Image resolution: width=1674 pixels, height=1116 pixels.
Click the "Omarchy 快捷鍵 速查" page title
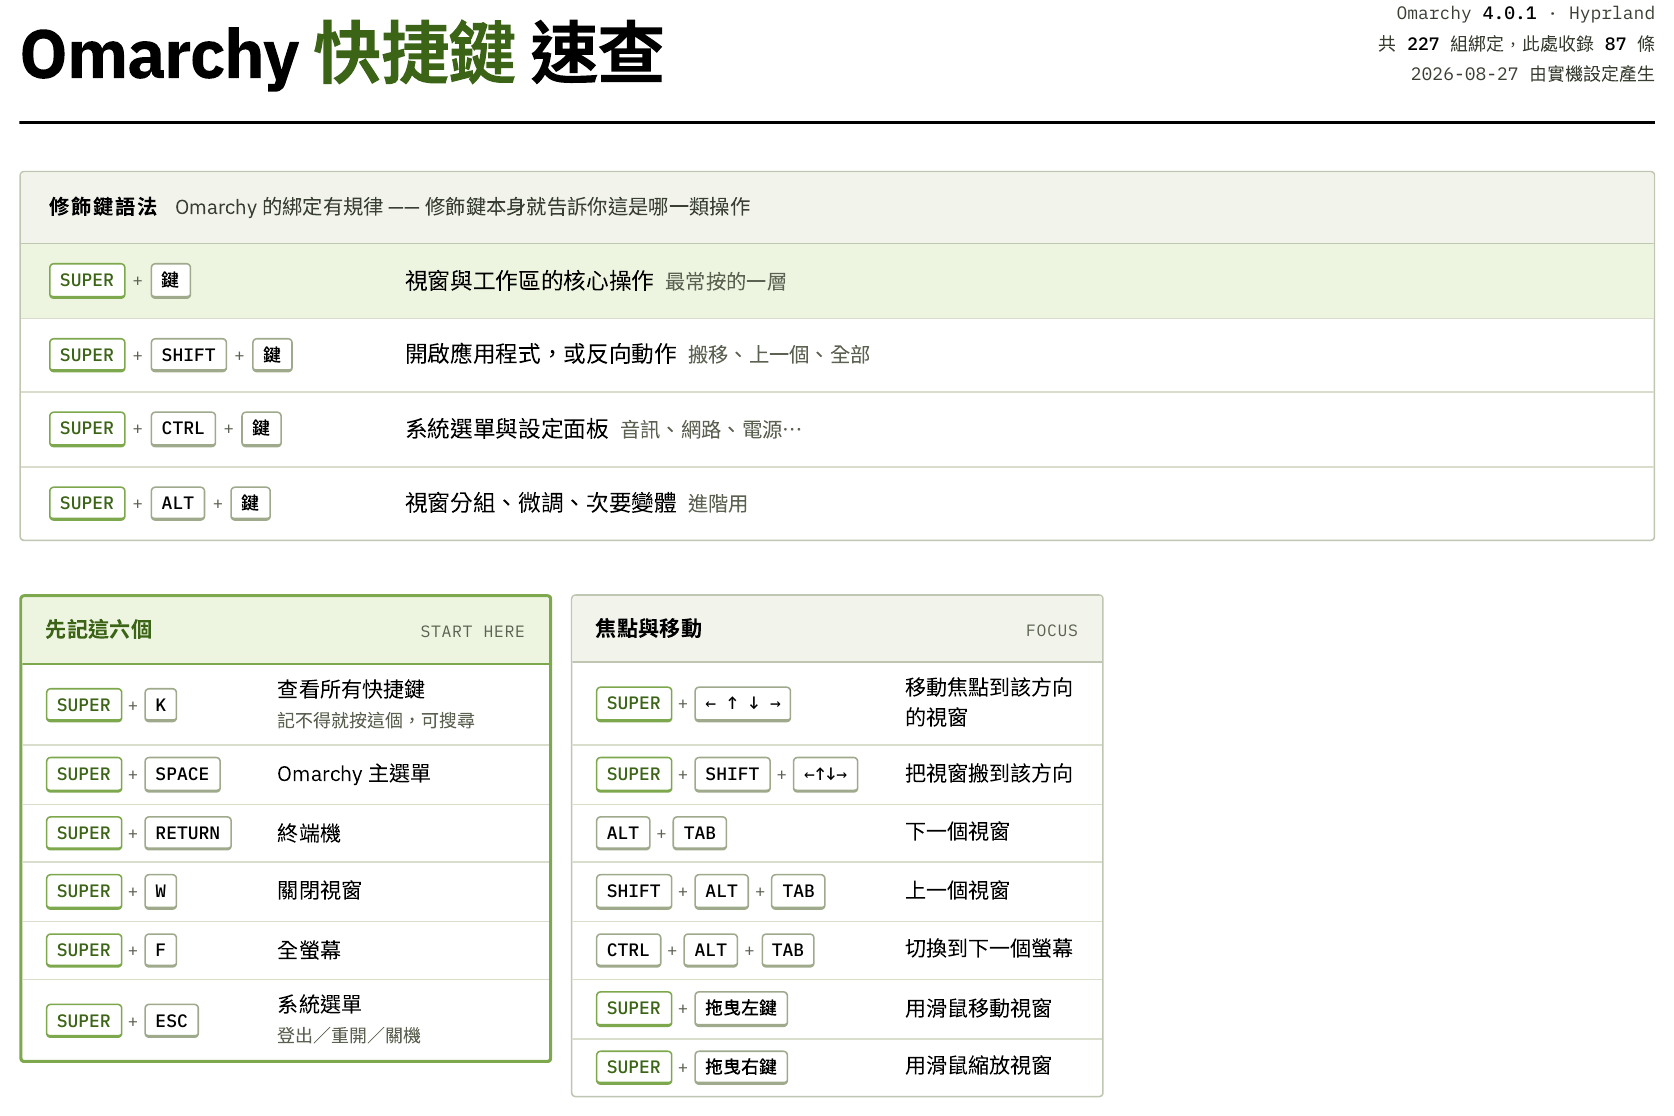point(341,54)
